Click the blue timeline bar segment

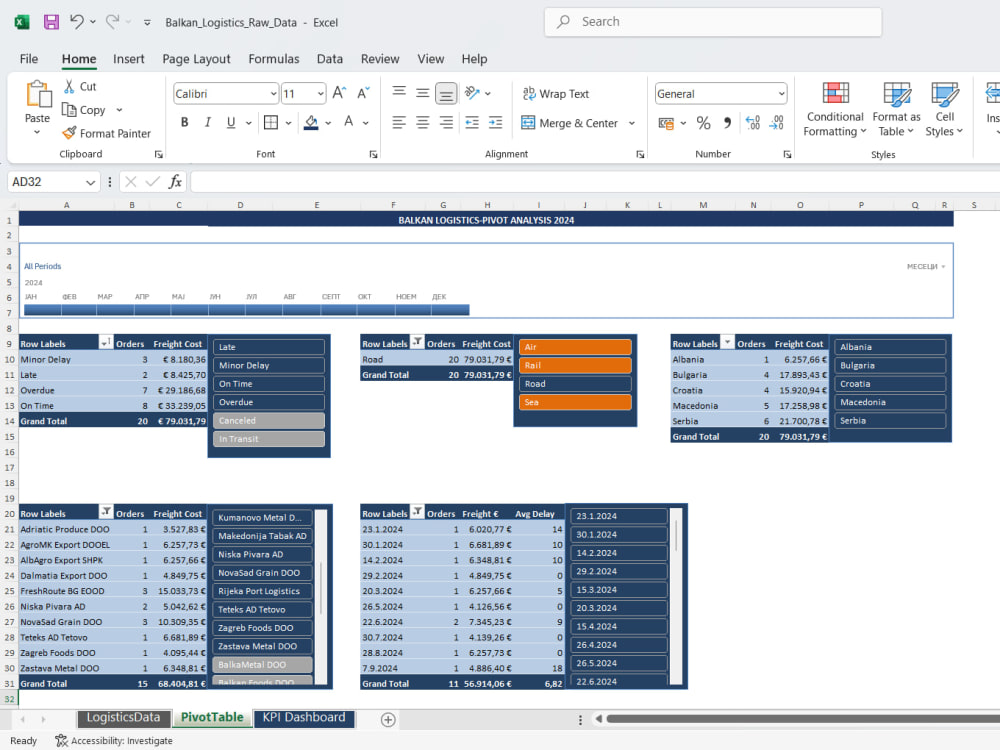coord(247,310)
